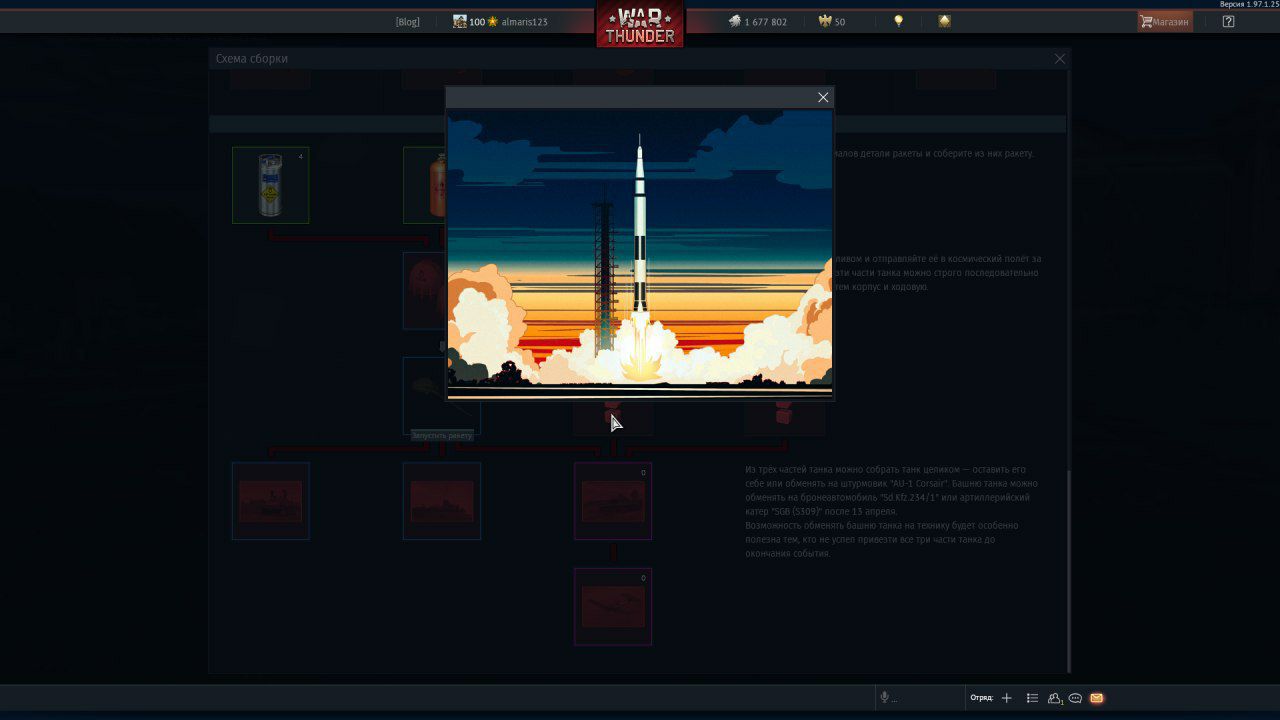Select the second blue-bordered vehicle item

click(x=442, y=501)
